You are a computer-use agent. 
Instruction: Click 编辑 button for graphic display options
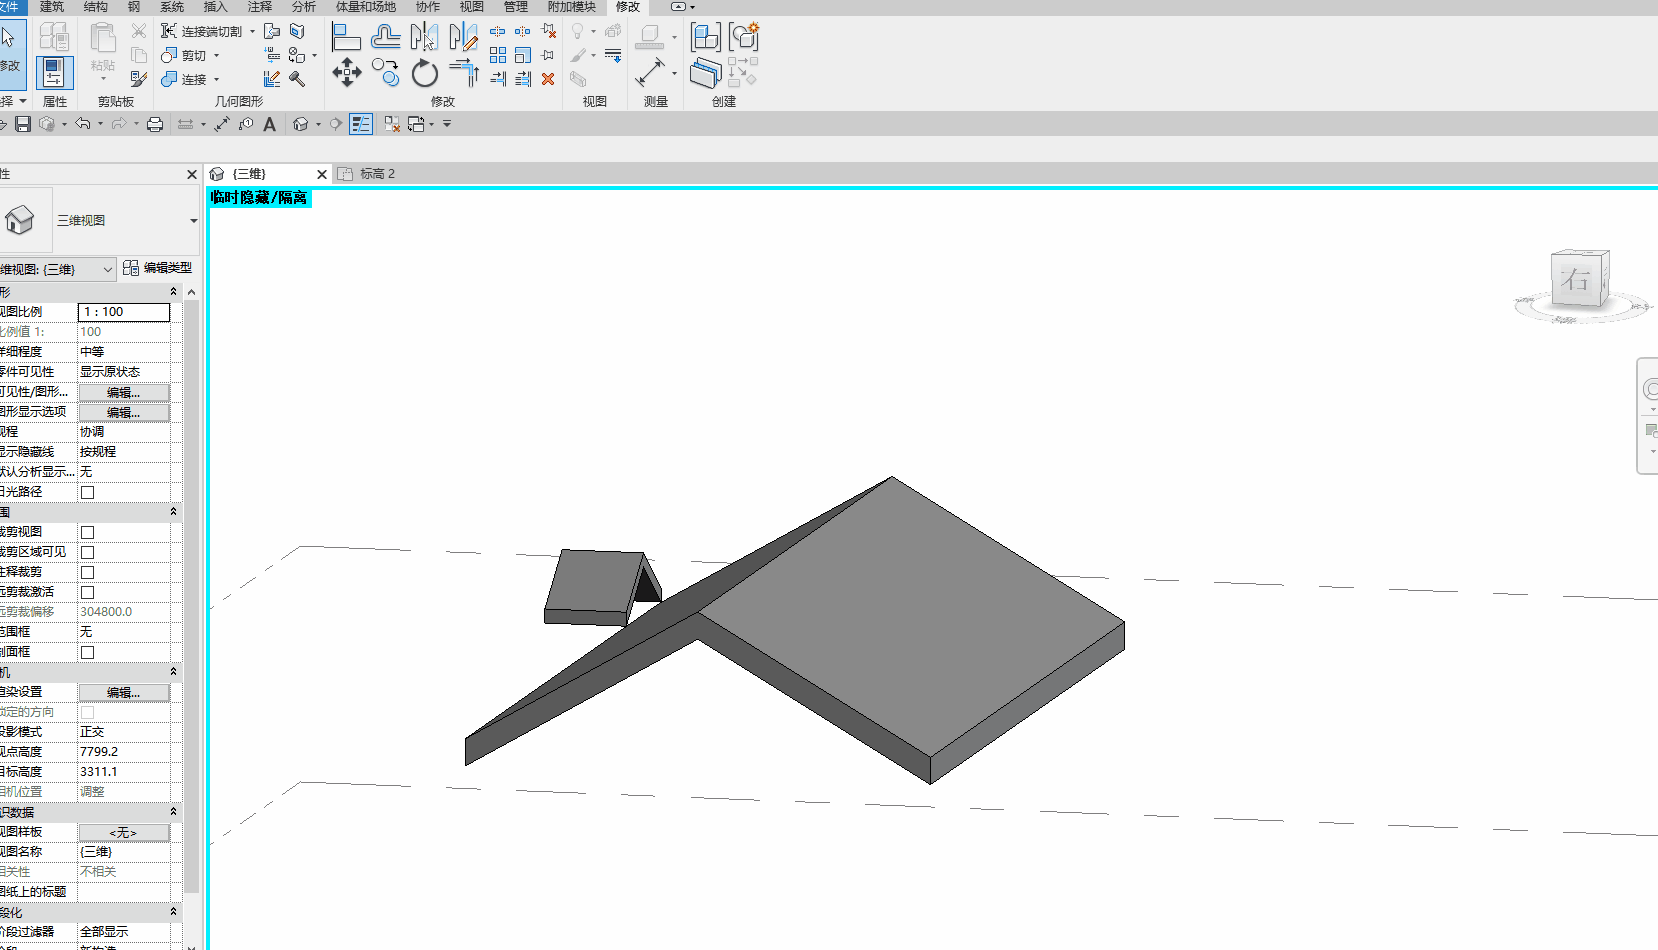point(124,412)
